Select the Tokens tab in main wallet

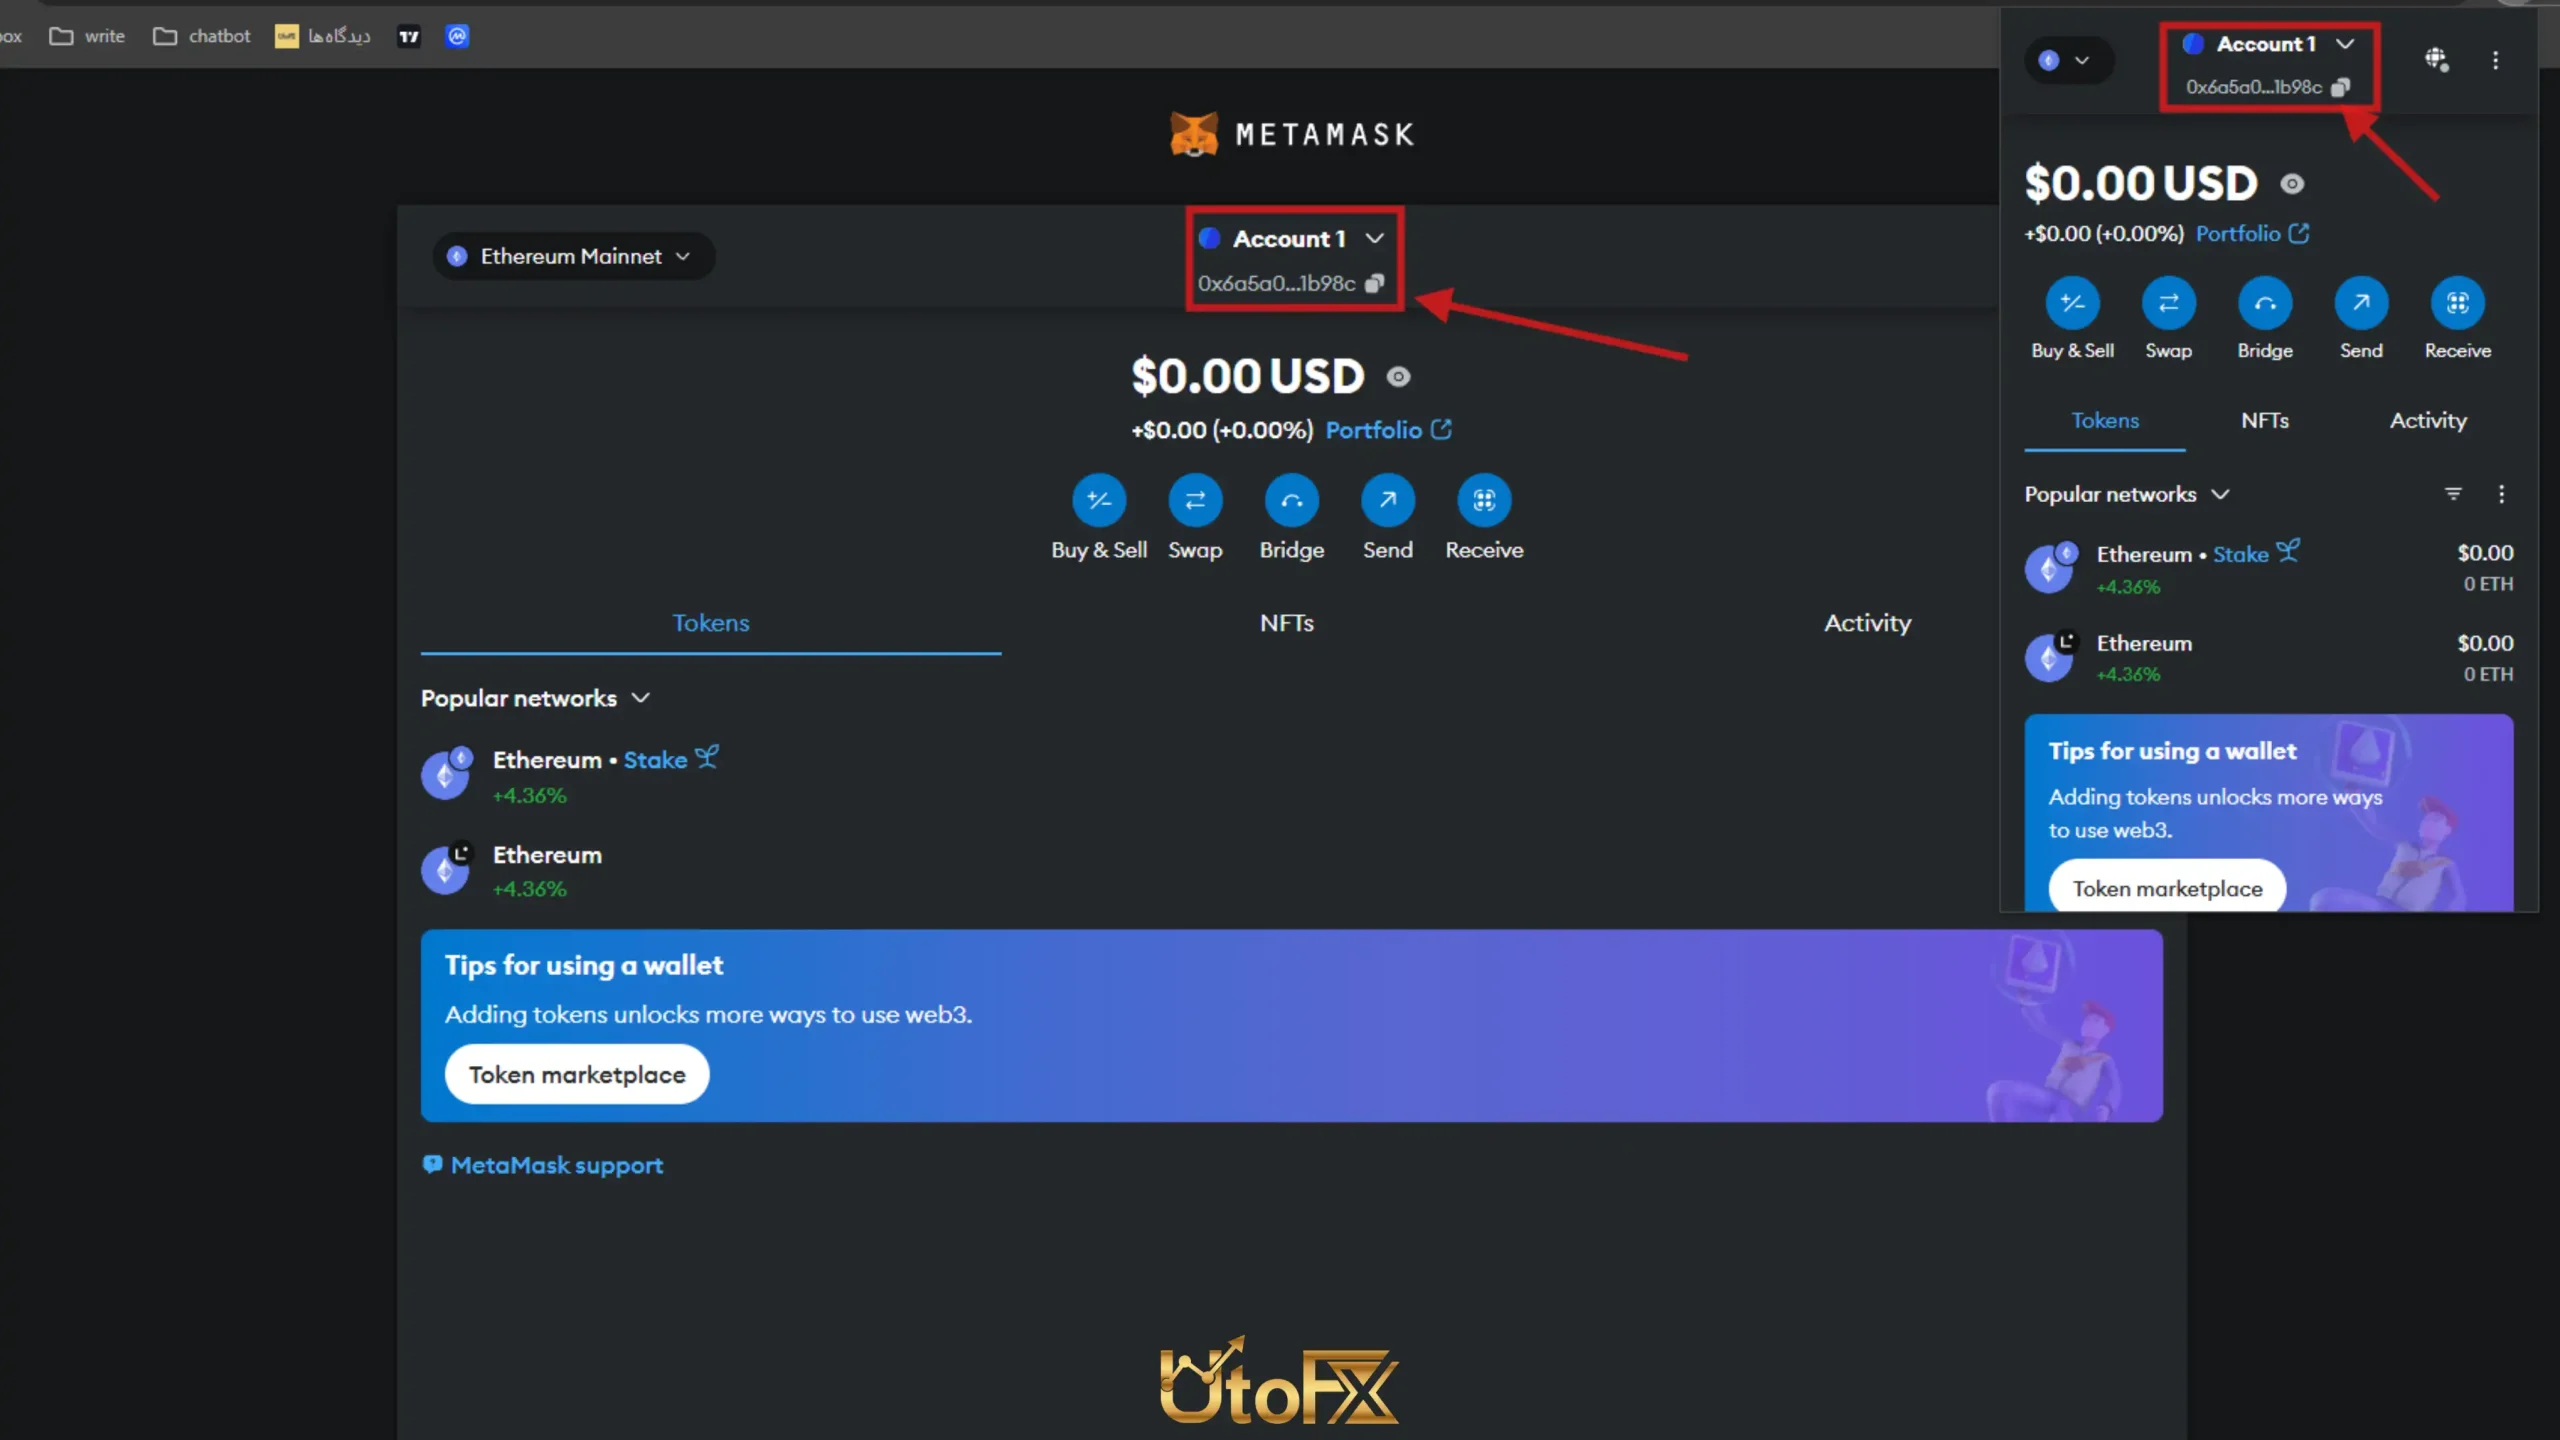[711, 623]
